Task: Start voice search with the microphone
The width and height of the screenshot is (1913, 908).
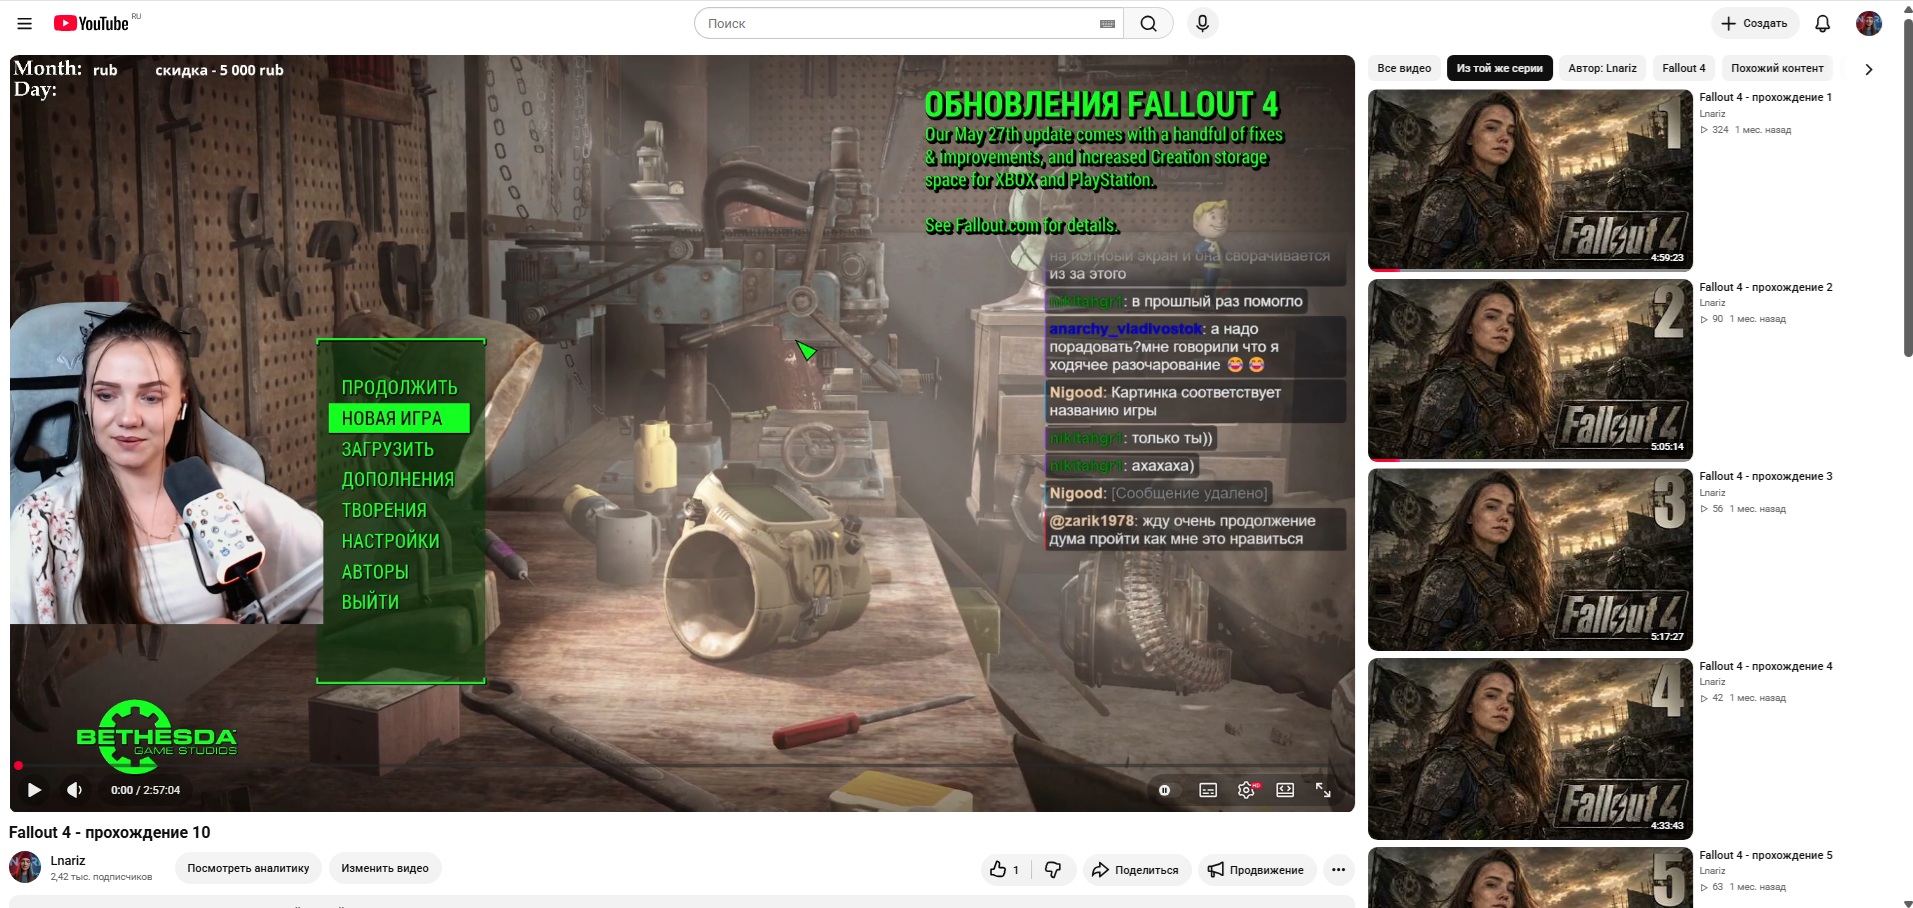Action: coord(1203,23)
